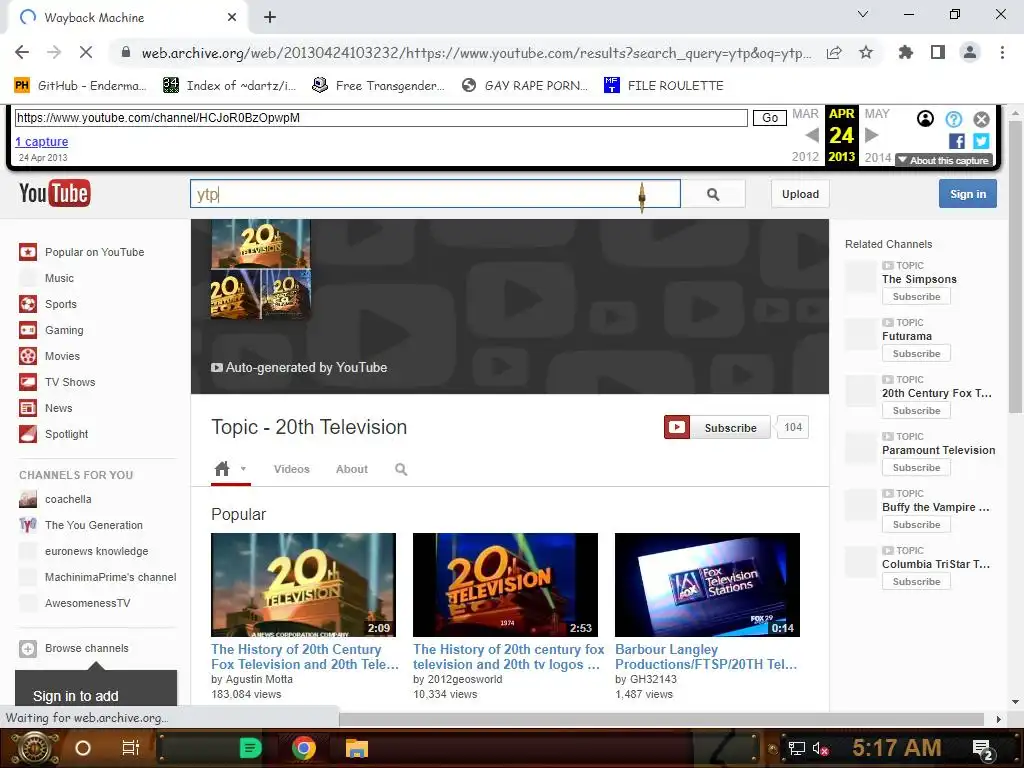The width and height of the screenshot is (1024, 768).
Task: Open Chrome from the taskbar
Action: pyautogui.click(x=303, y=748)
